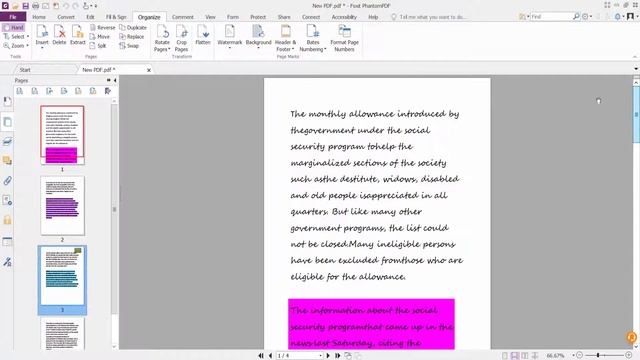Image resolution: width=640 pixels, height=360 pixels.
Task: Open the page number 1 / 4 dropdown
Action: (320, 356)
